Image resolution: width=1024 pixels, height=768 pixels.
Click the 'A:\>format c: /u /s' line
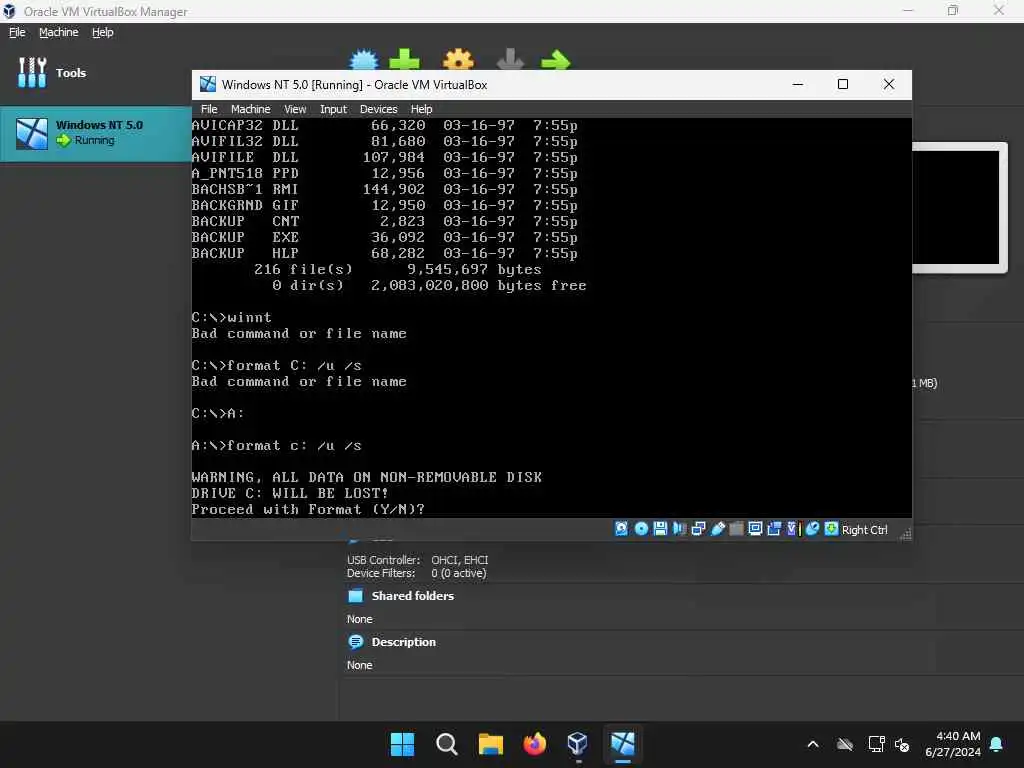[276, 445]
